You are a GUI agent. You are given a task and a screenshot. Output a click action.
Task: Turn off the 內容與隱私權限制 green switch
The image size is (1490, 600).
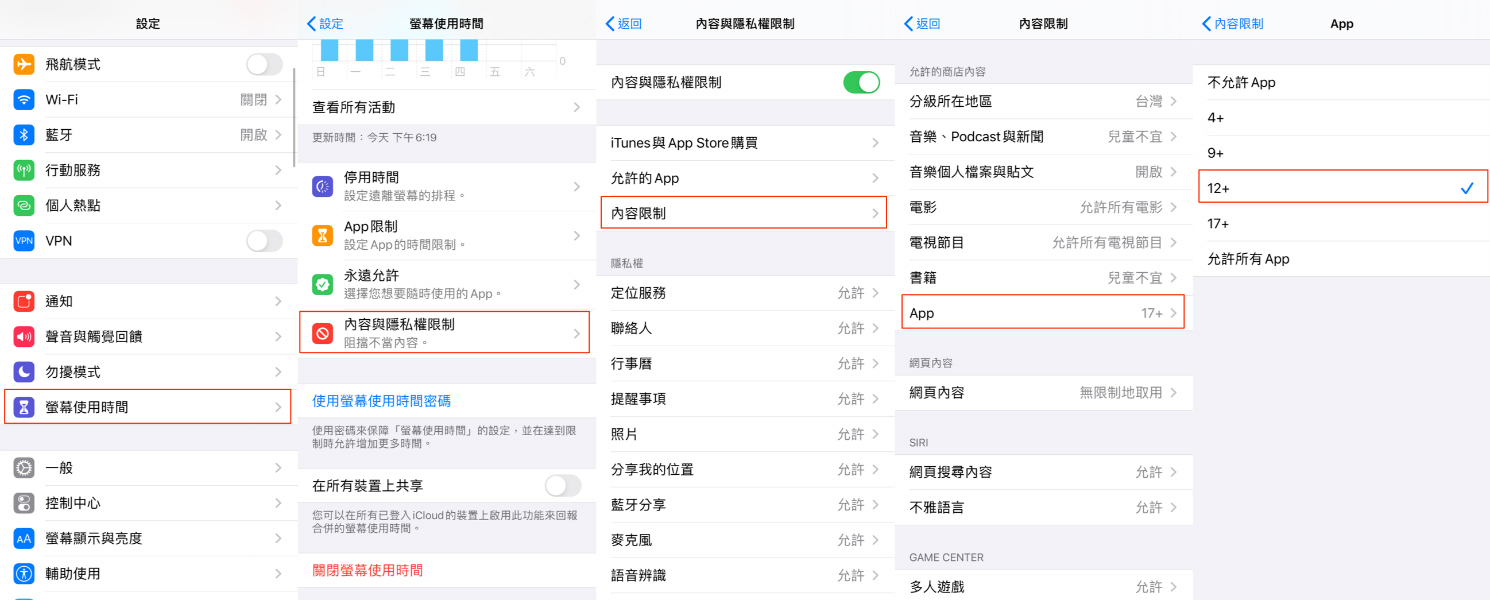tap(861, 82)
